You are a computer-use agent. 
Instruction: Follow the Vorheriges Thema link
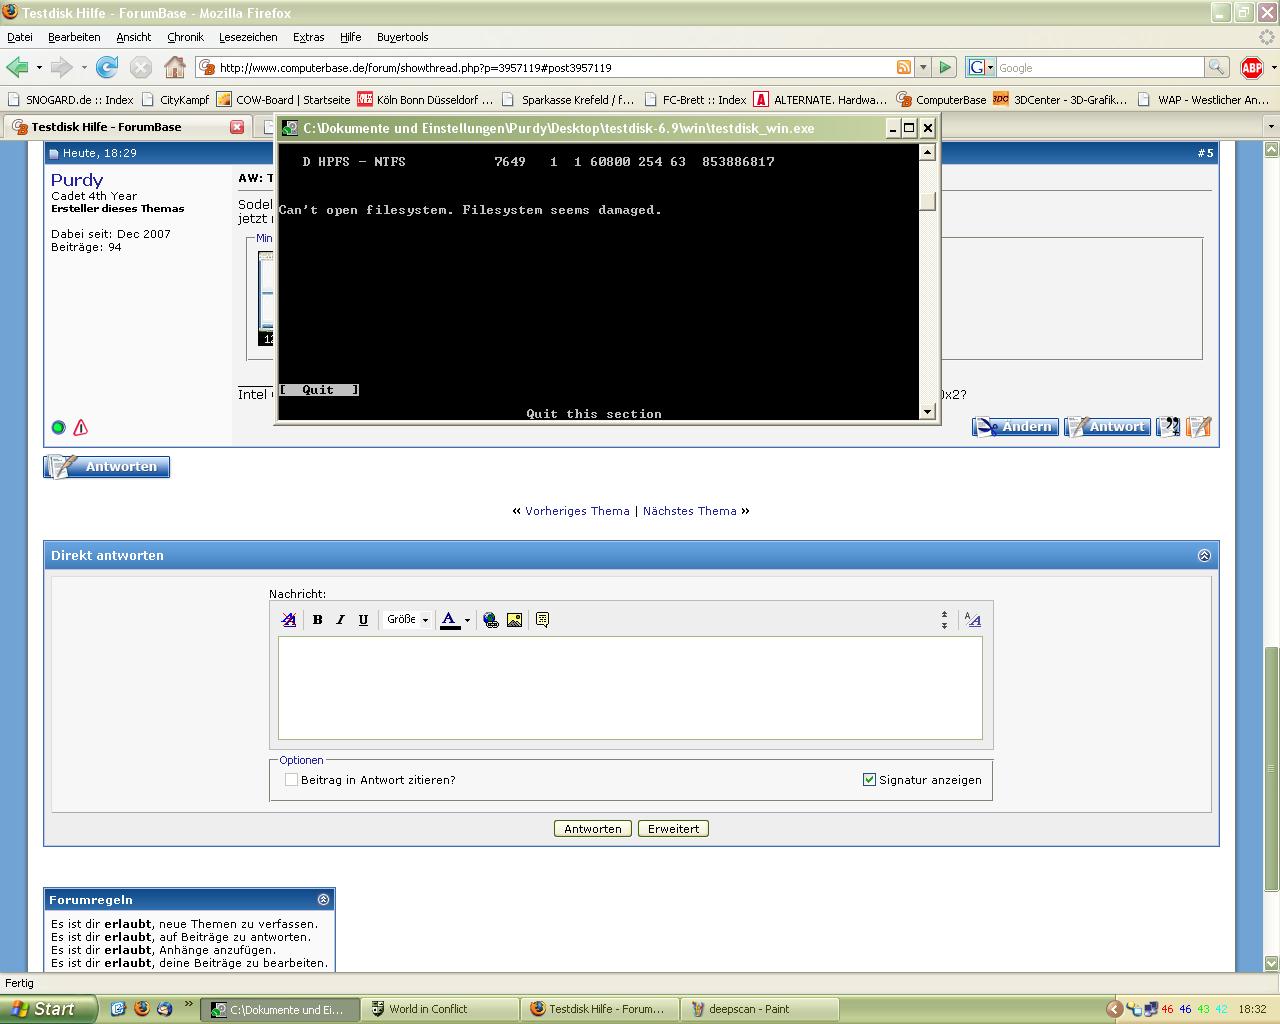[577, 511]
